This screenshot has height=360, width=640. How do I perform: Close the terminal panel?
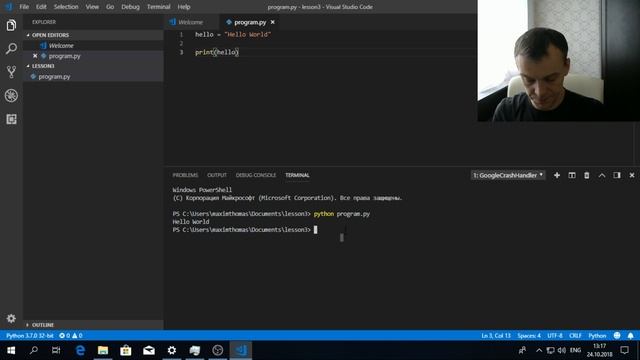632,175
